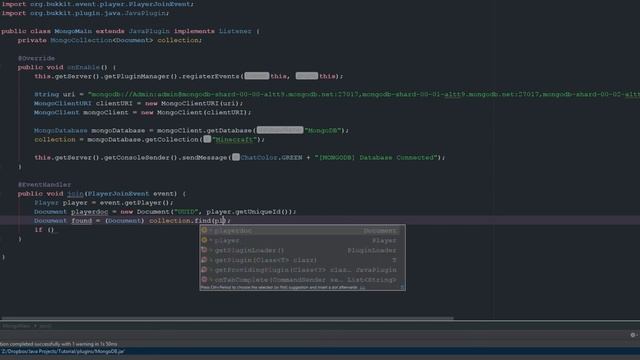The height and width of the screenshot is (360, 640).
Task: Click the Listener interface name
Action: pyautogui.click(x=235, y=31)
